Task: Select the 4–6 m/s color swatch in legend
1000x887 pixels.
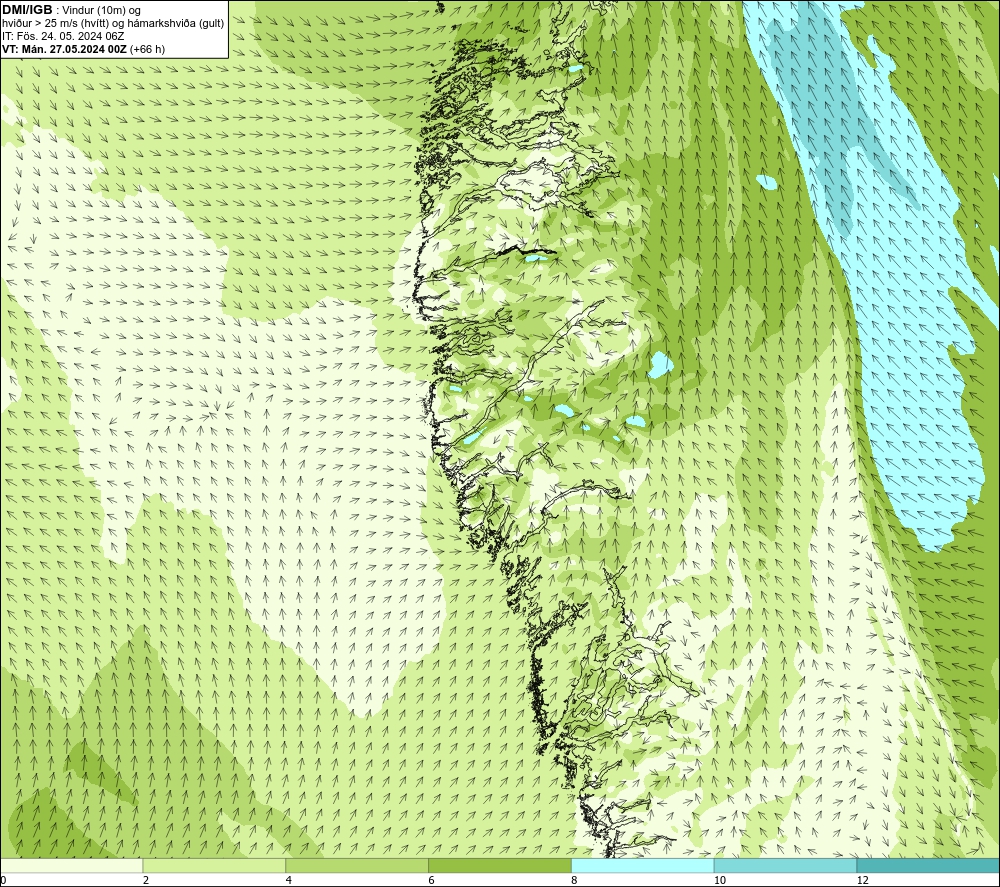Action: tap(357, 865)
